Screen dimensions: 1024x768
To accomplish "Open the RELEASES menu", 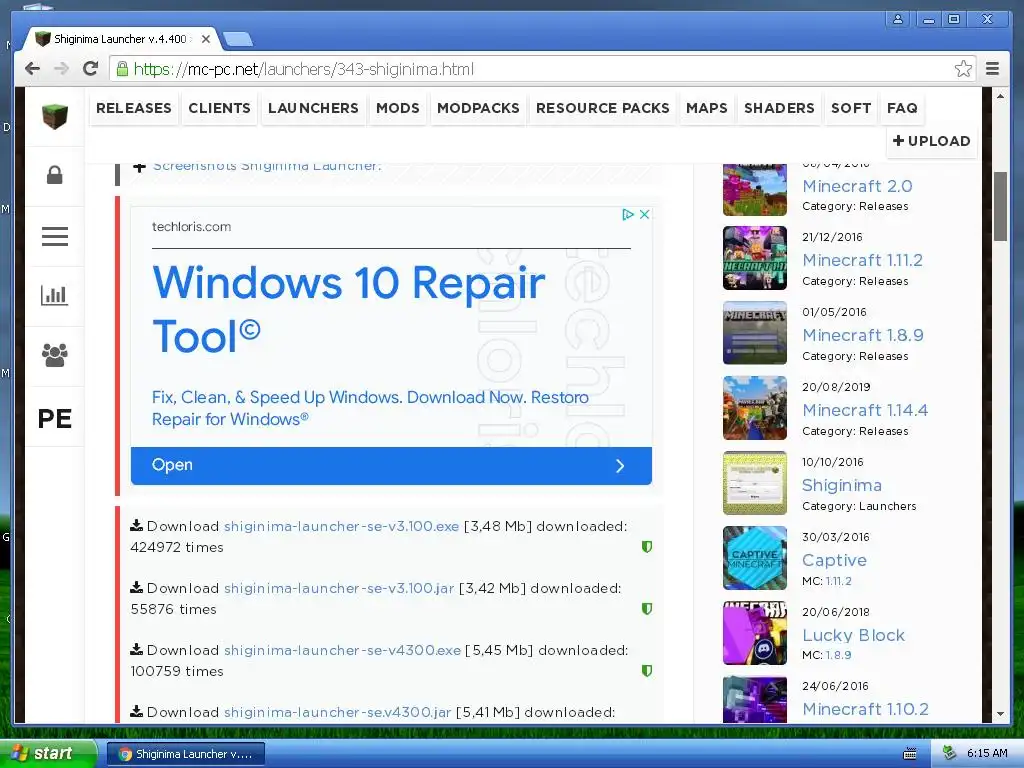I will pyautogui.click(x=134, y=108).
